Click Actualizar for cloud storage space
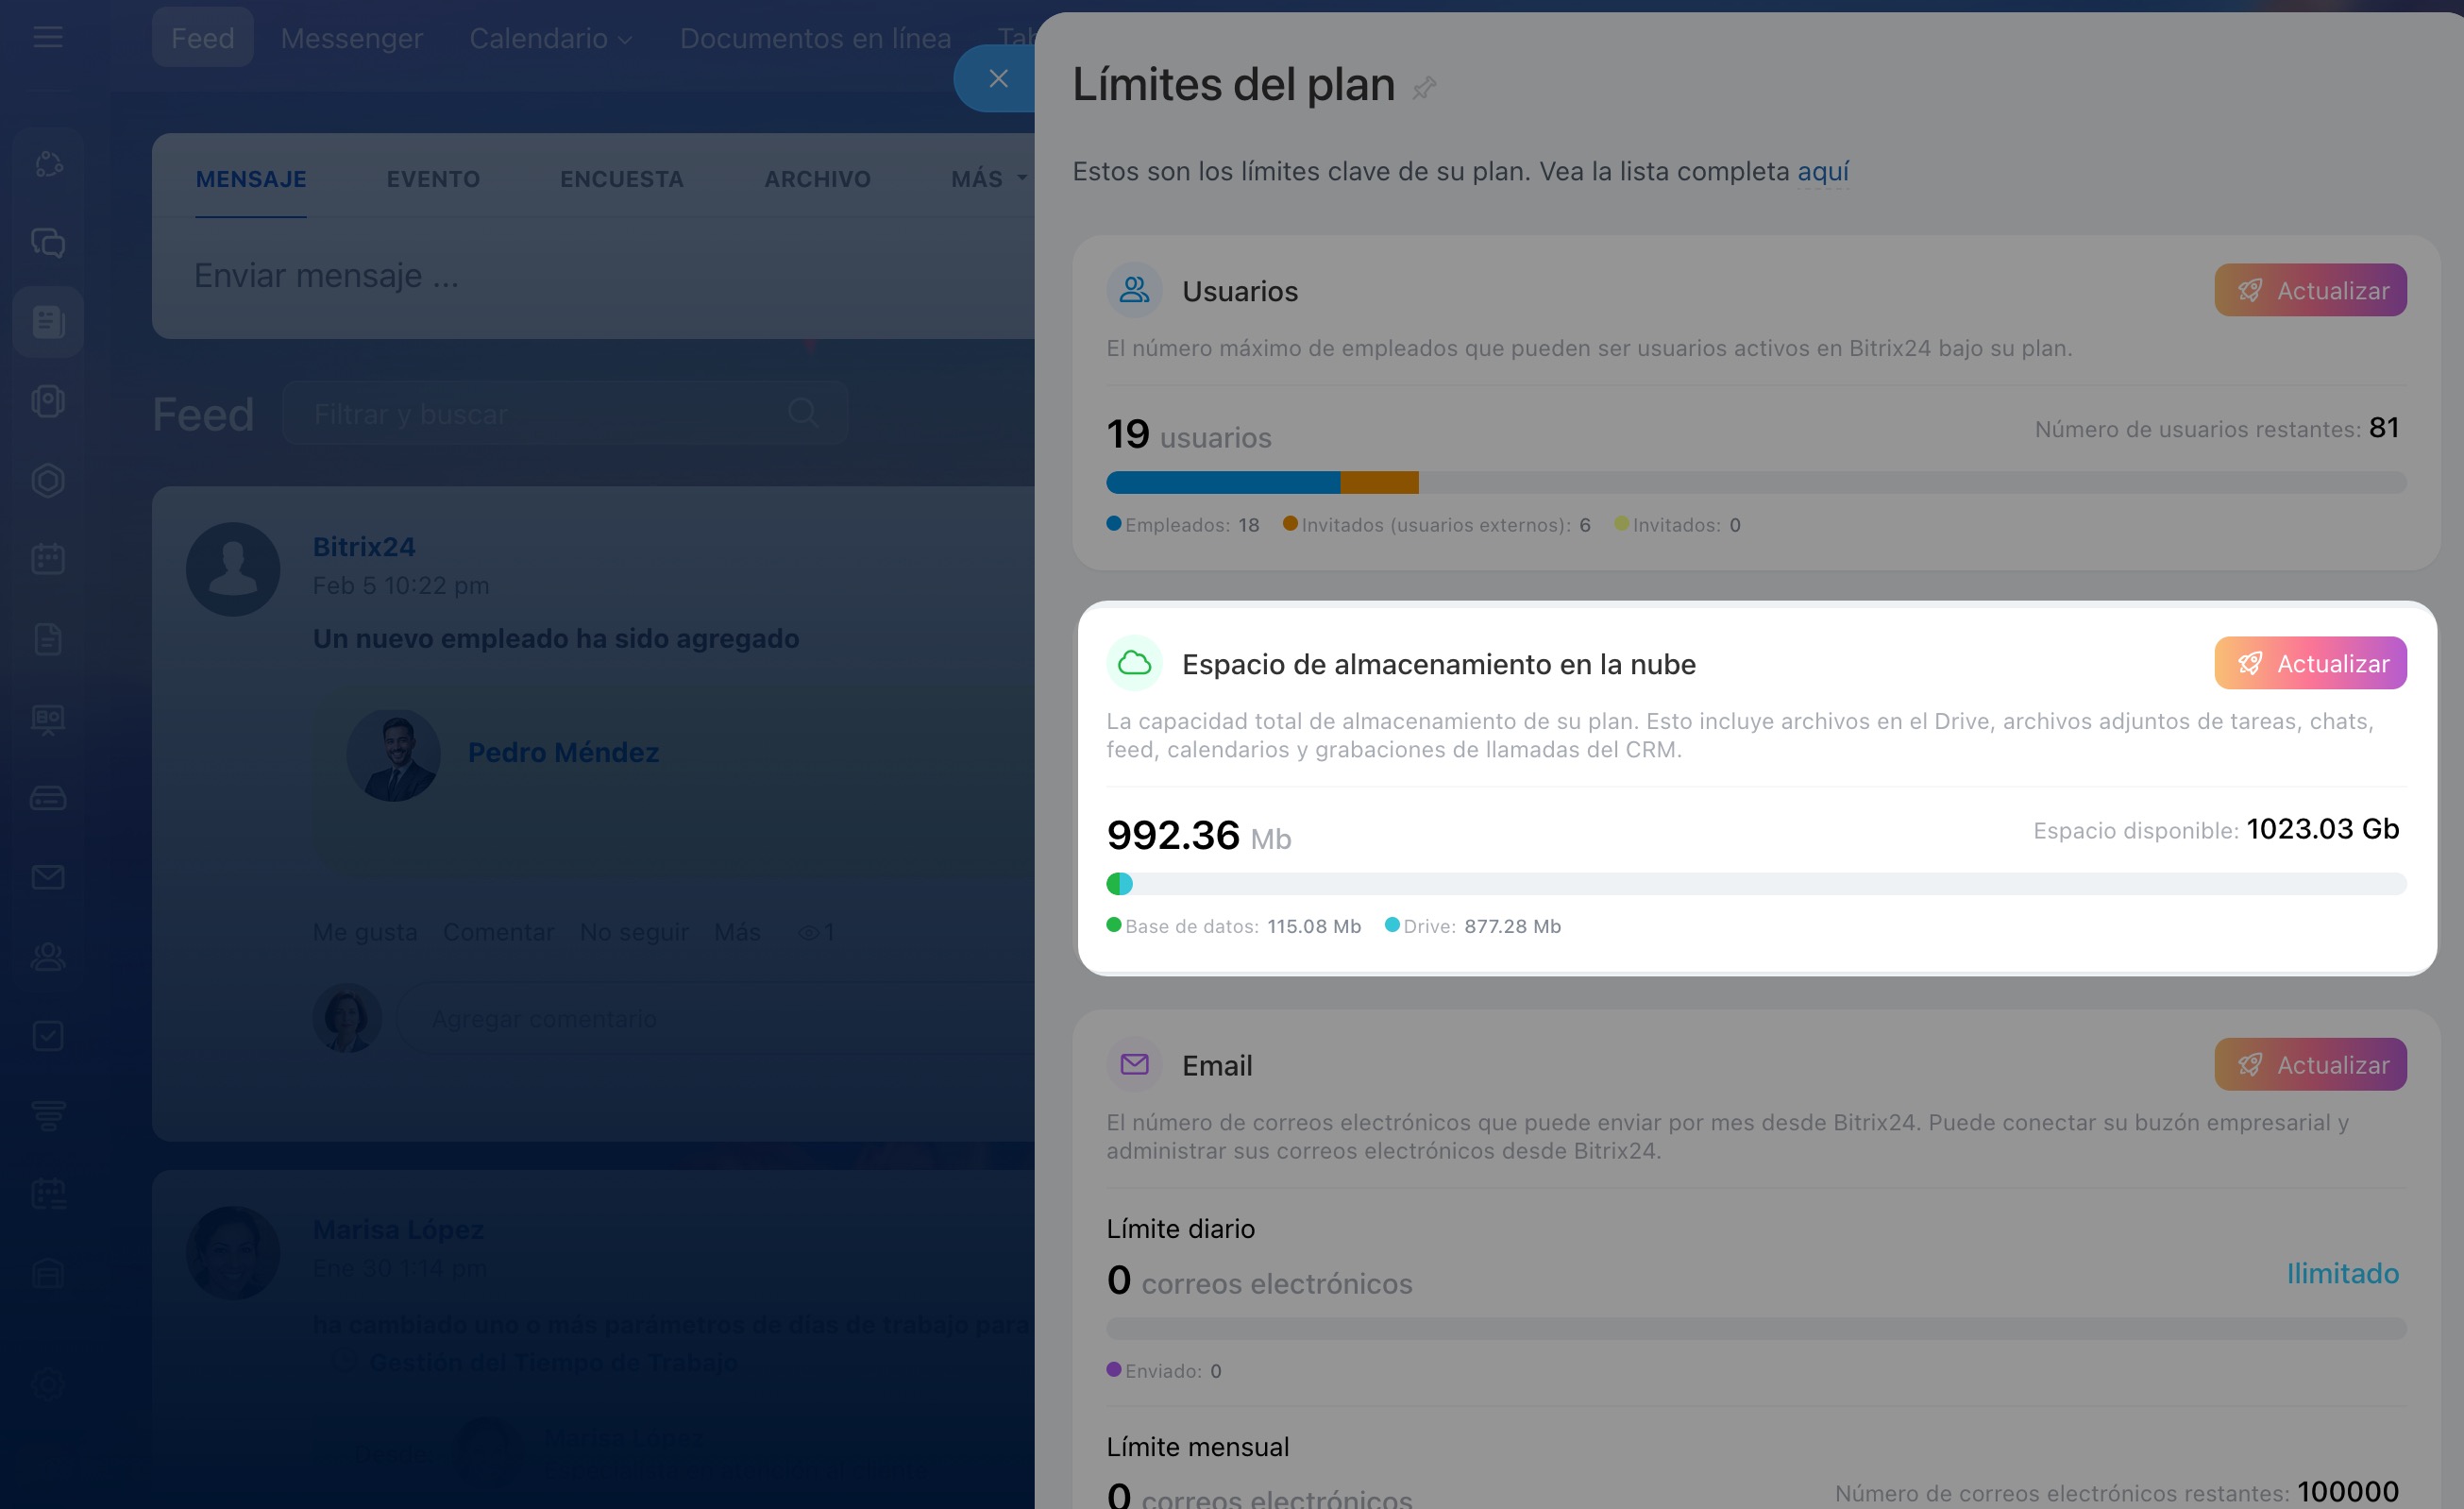Image resolution: width=2464 pixels, height=1509 pixels. pos(2310,664)
